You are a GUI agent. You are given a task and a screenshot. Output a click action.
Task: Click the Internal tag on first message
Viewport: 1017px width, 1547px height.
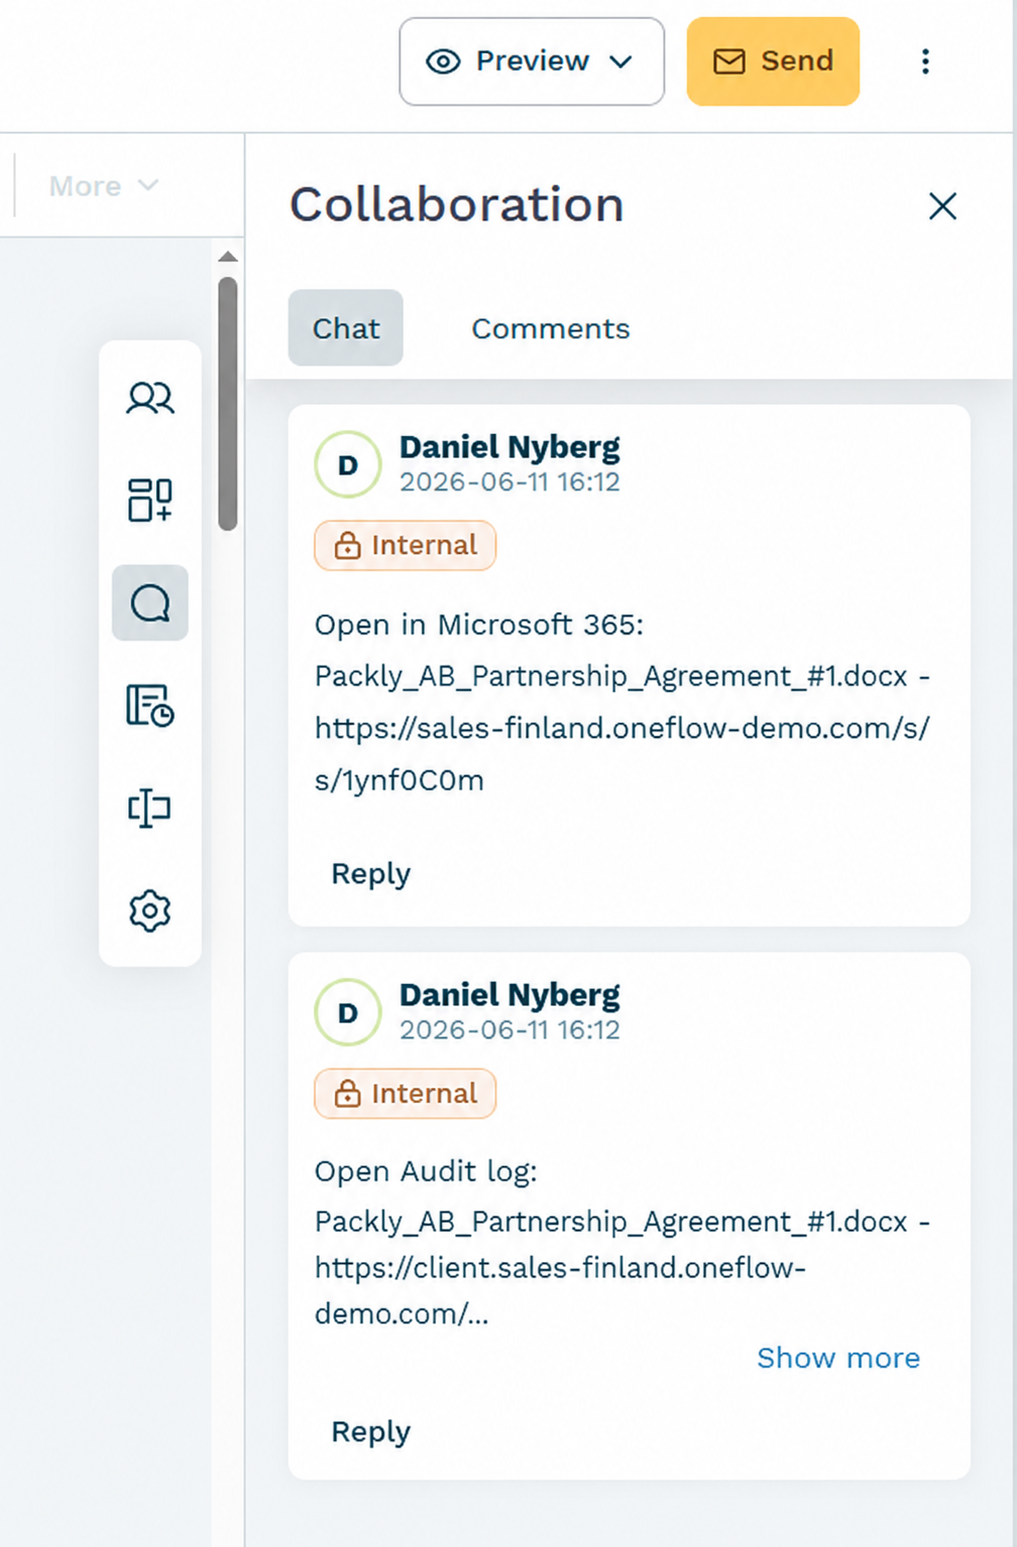coord(405,545)
